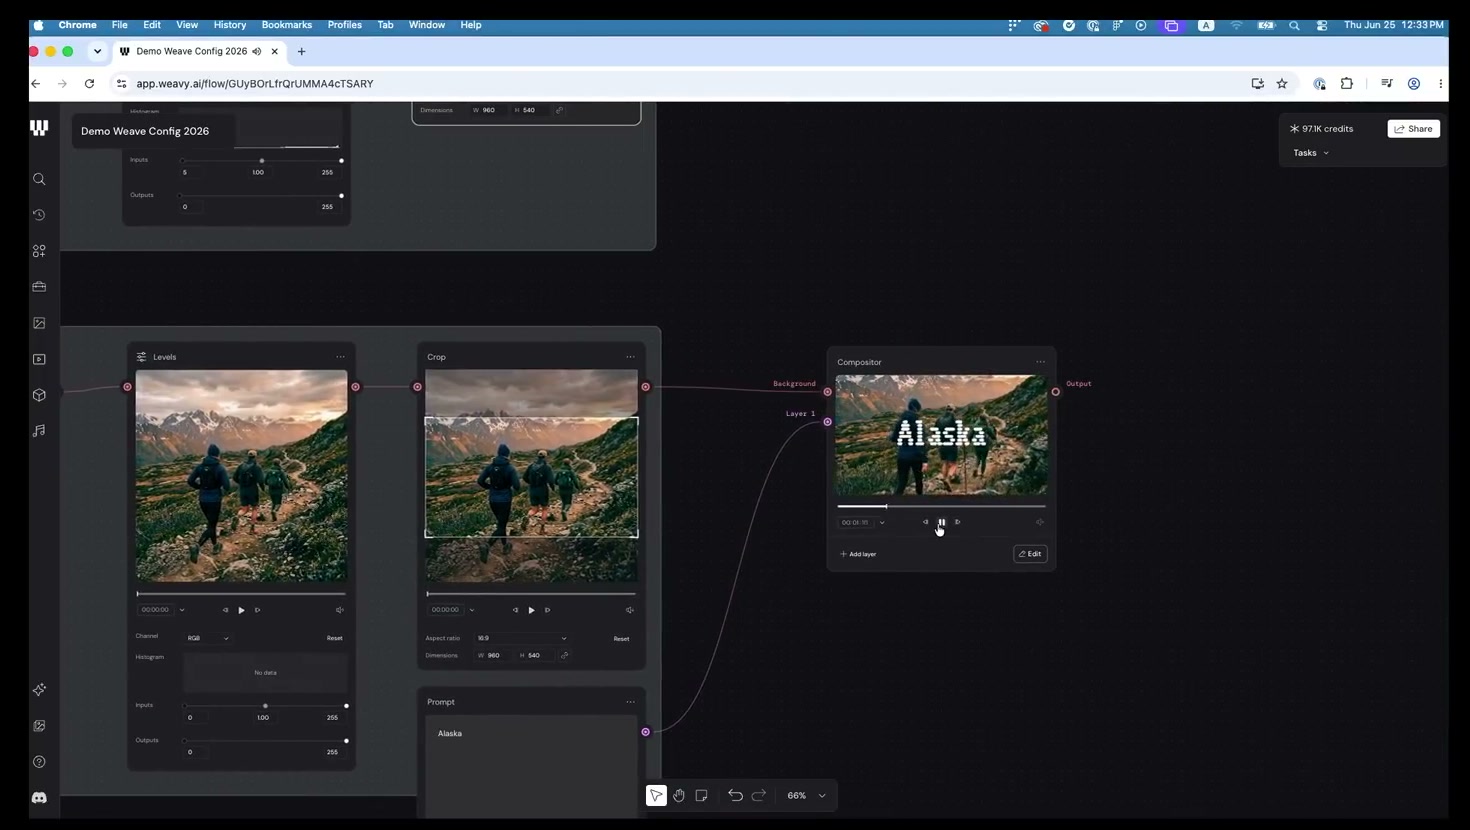Open the audio music note sidebar icon

[x=39, y=431]
